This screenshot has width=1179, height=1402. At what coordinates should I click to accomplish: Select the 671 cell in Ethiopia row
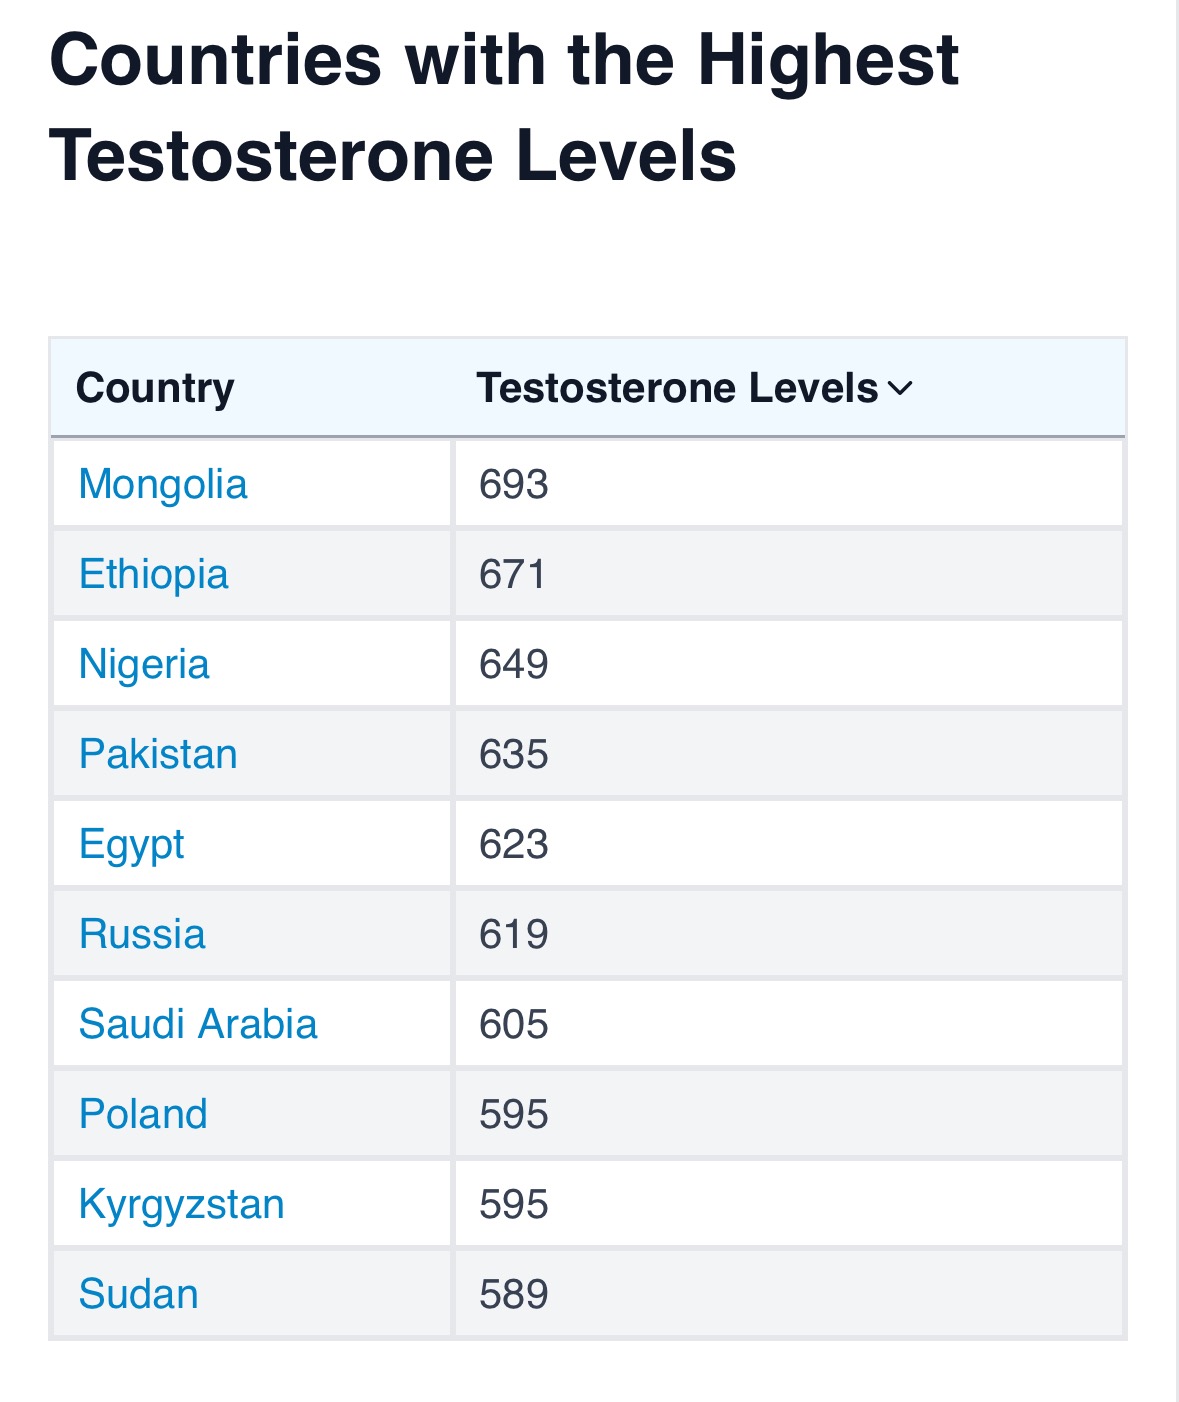pos(513,575)
